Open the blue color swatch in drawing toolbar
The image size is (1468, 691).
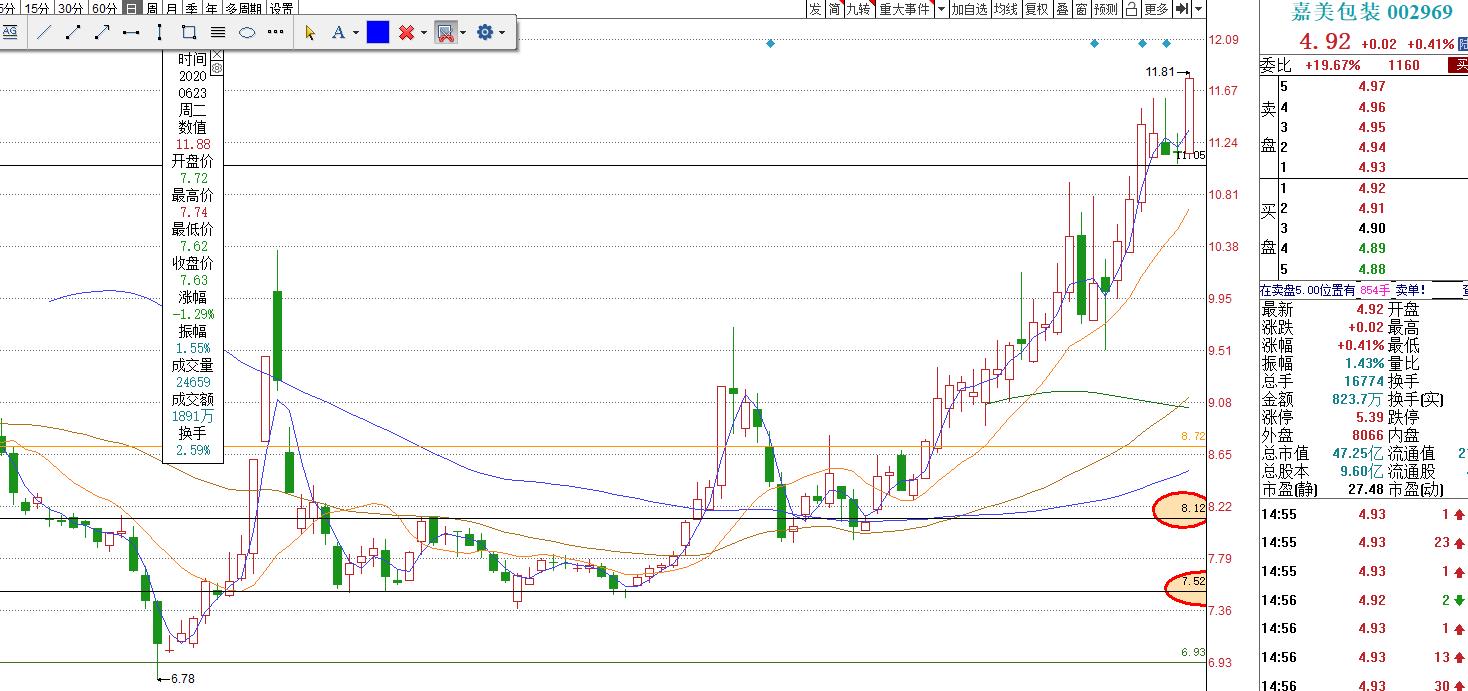click(x=378, y=33)
